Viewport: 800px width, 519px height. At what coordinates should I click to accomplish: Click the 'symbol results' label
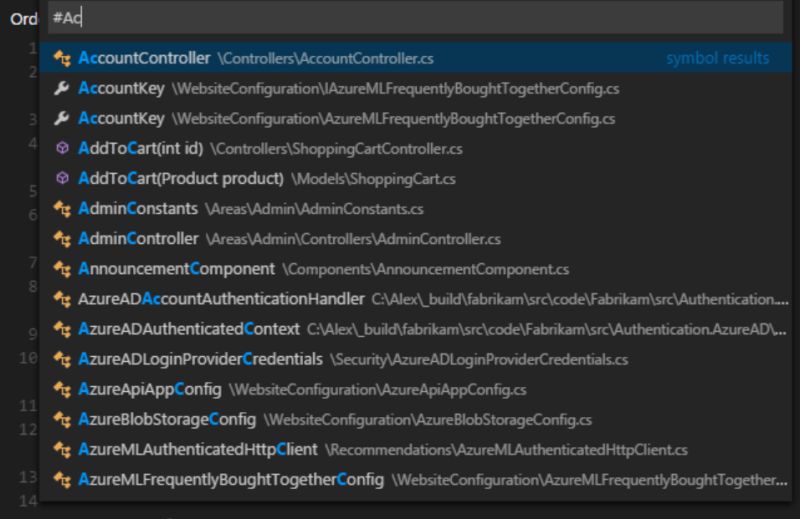coord(717,58)
